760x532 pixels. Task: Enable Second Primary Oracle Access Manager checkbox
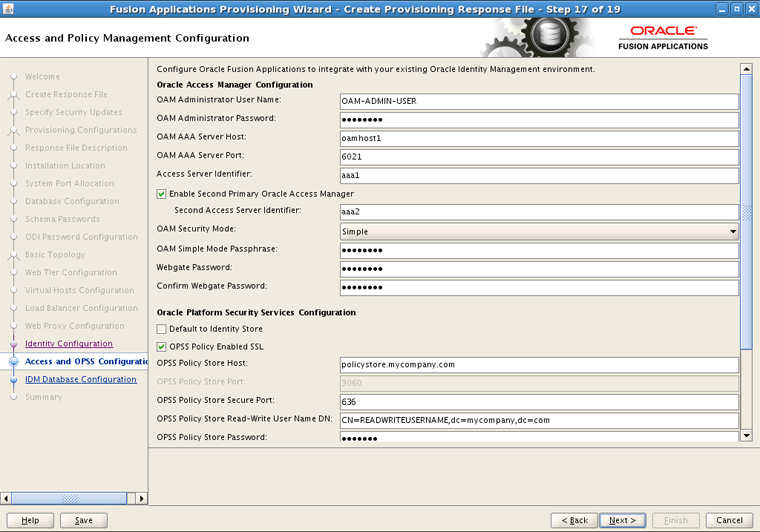pyautogui.click(x=161, y=194)
